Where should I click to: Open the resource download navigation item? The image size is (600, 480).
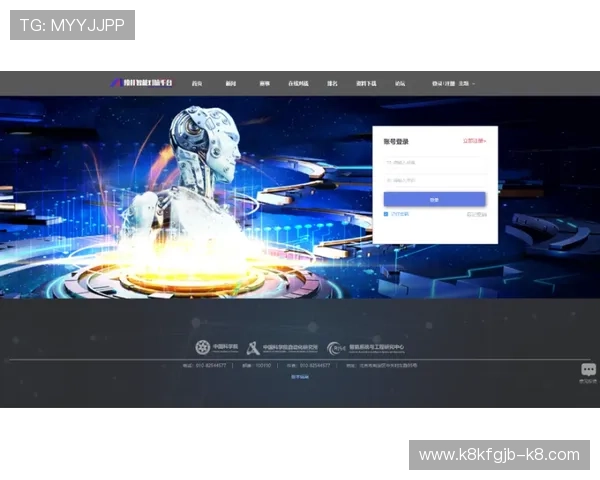[366, 83]
